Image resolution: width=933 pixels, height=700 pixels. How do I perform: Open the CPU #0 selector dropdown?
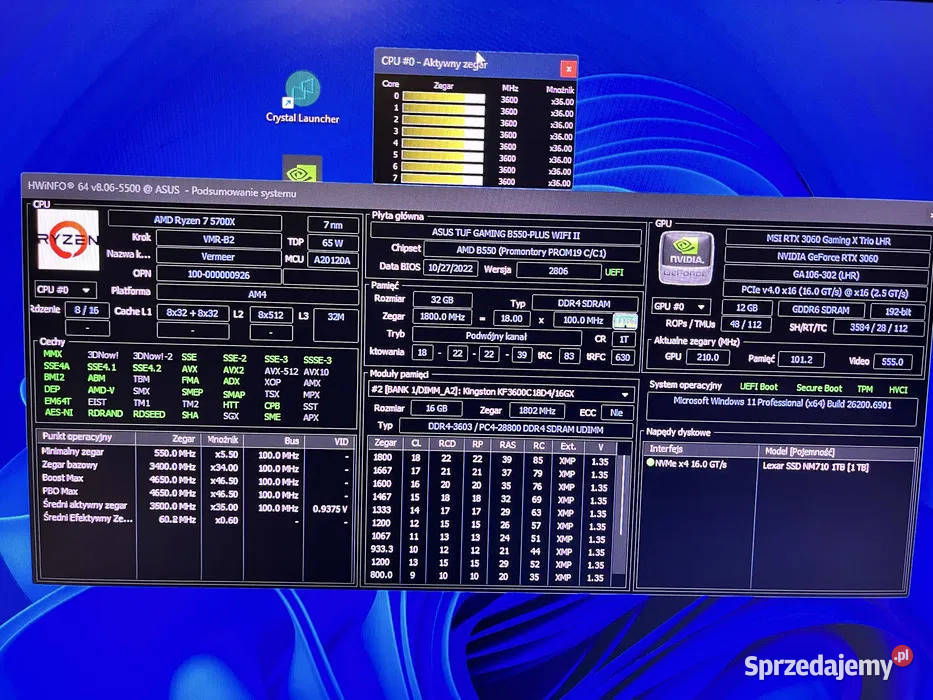tap(66, 290)
